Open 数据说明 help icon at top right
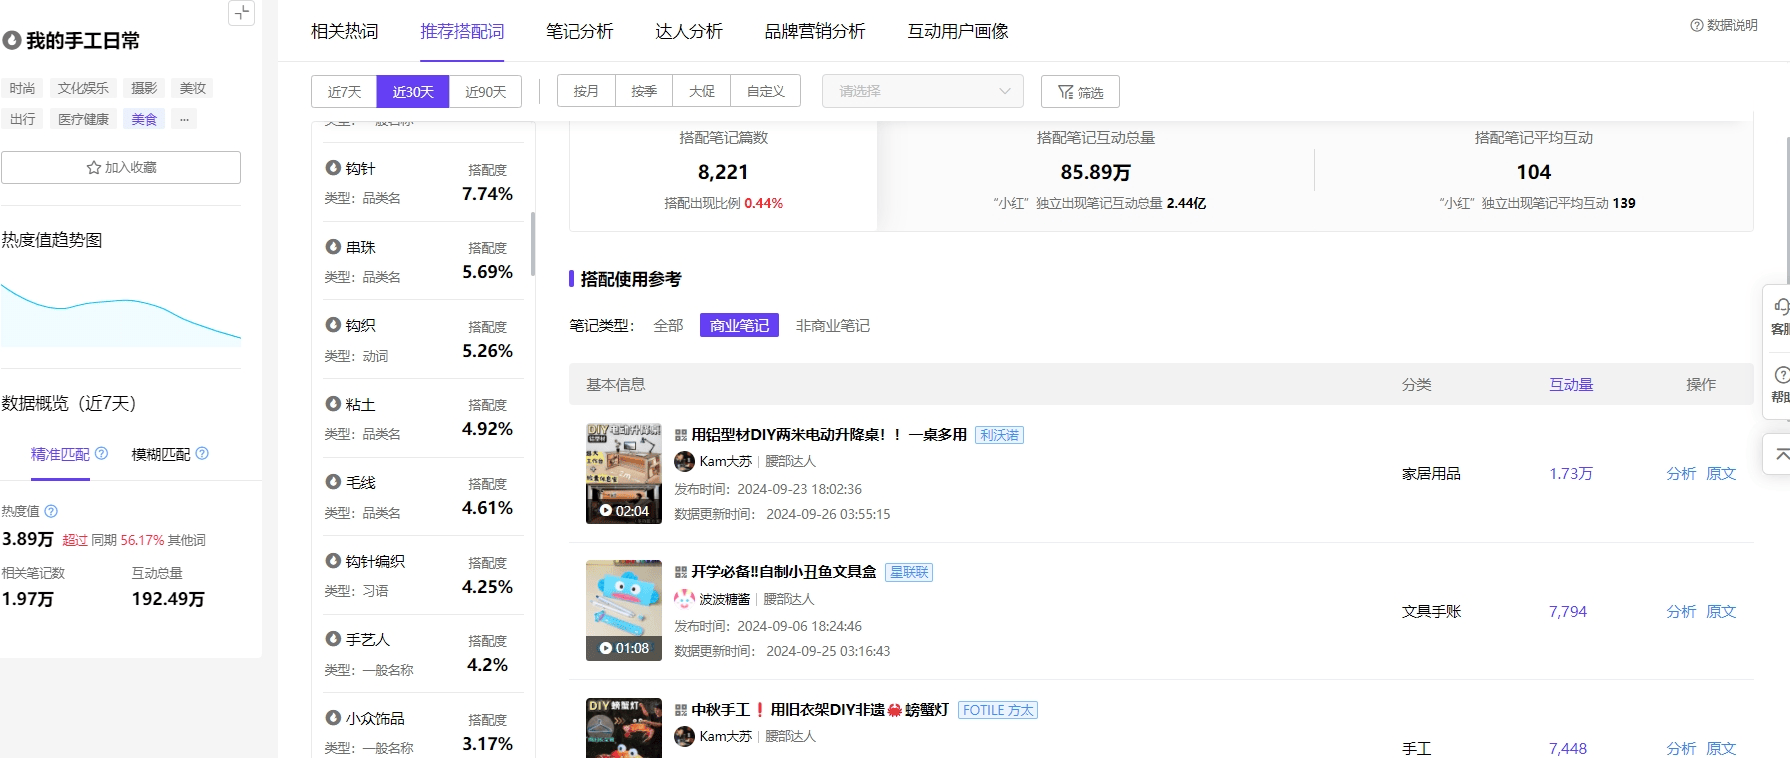This screenshot has height=758, width=1790. (1696, 25)
